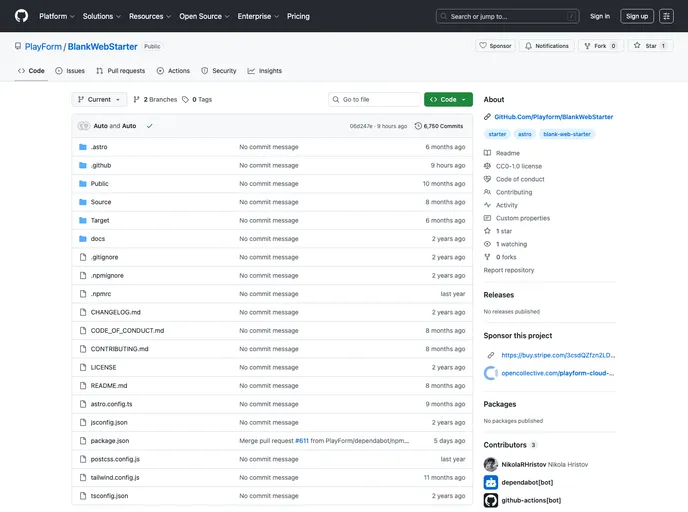The width and height of the screenshot is (688, 512).
Task: Click the Notifications bell button
Action: tap(546, 46)
